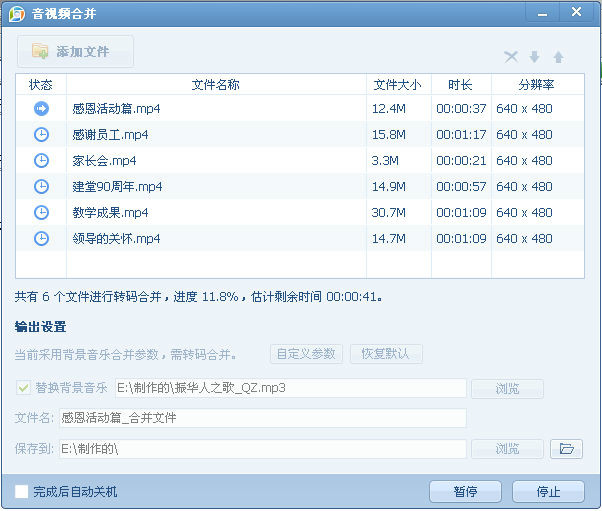Select file 教学成果.mp4
The image size is (602, 511).
pos(110,212)
